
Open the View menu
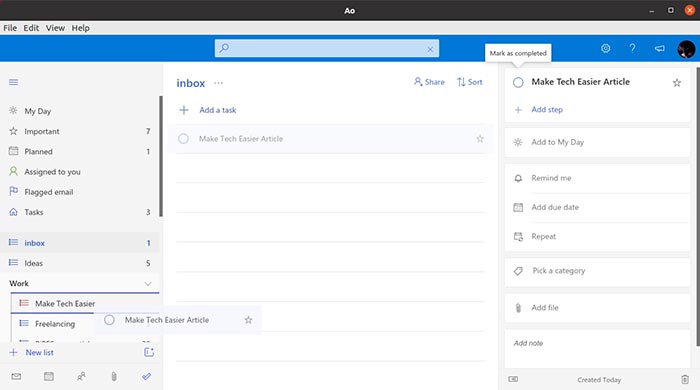[55, 28]
